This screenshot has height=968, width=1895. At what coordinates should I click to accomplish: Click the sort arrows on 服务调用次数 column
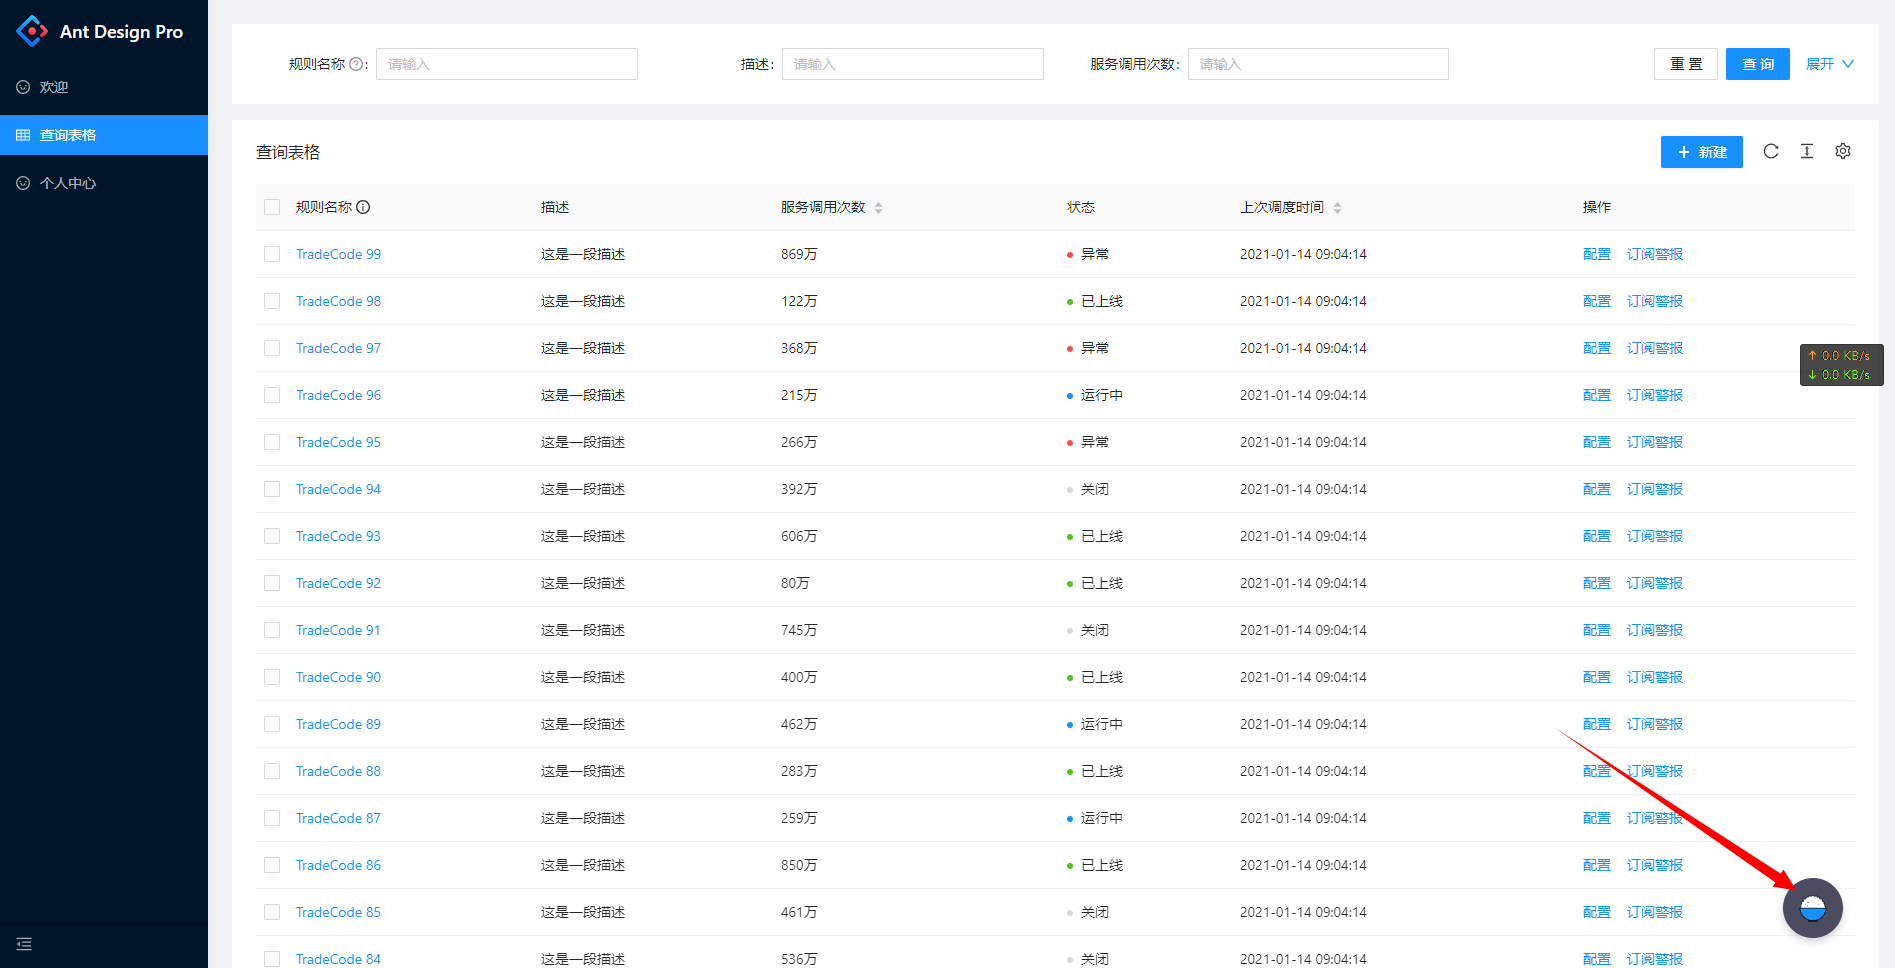pyautogui.click(x=879, y=207)
